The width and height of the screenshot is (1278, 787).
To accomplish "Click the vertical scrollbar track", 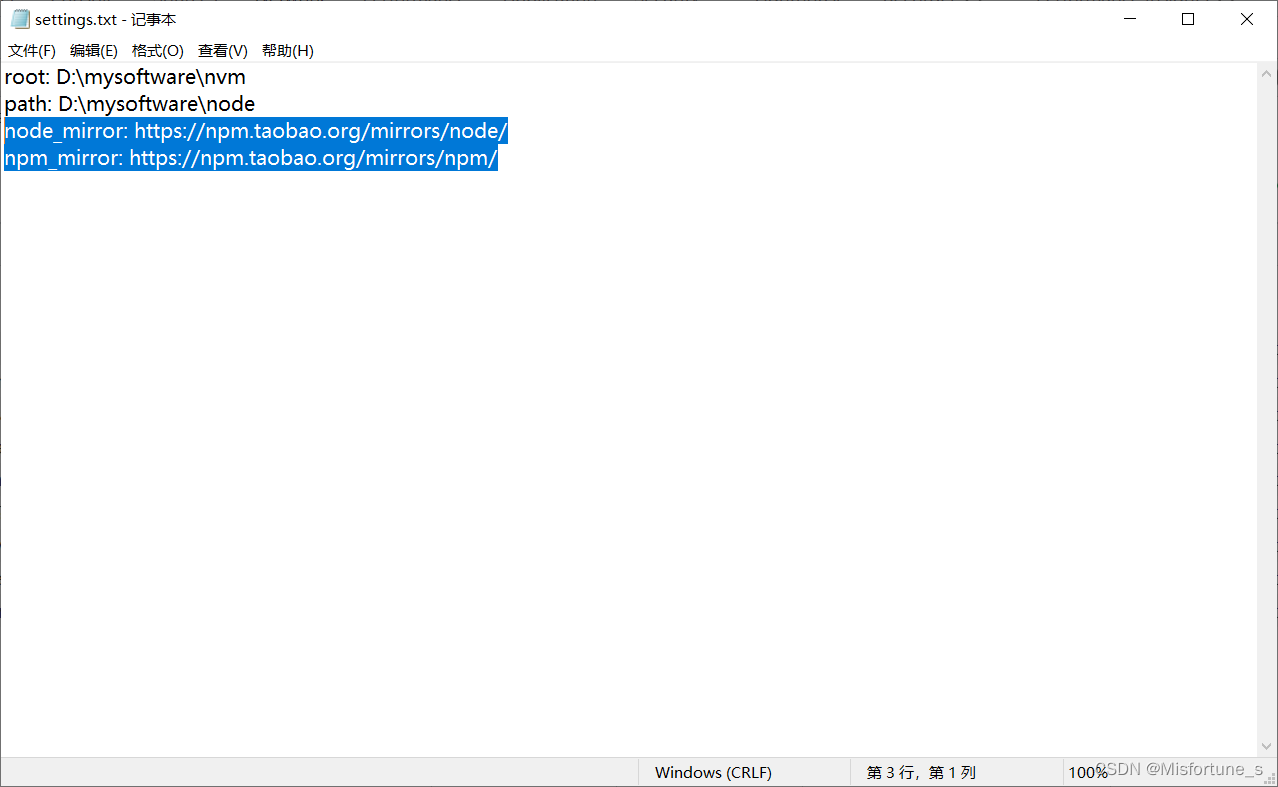I will coord(1266,400).
